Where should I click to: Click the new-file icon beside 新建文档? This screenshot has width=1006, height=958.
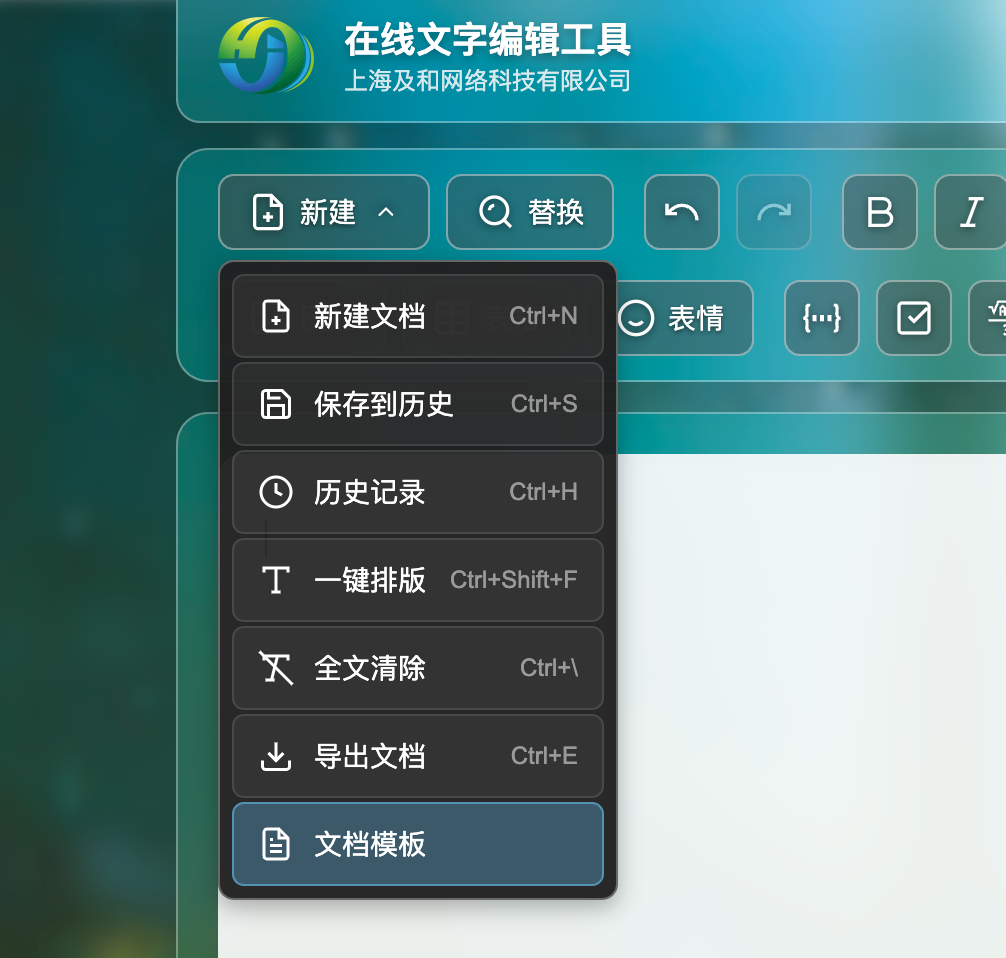click(276, 316)
